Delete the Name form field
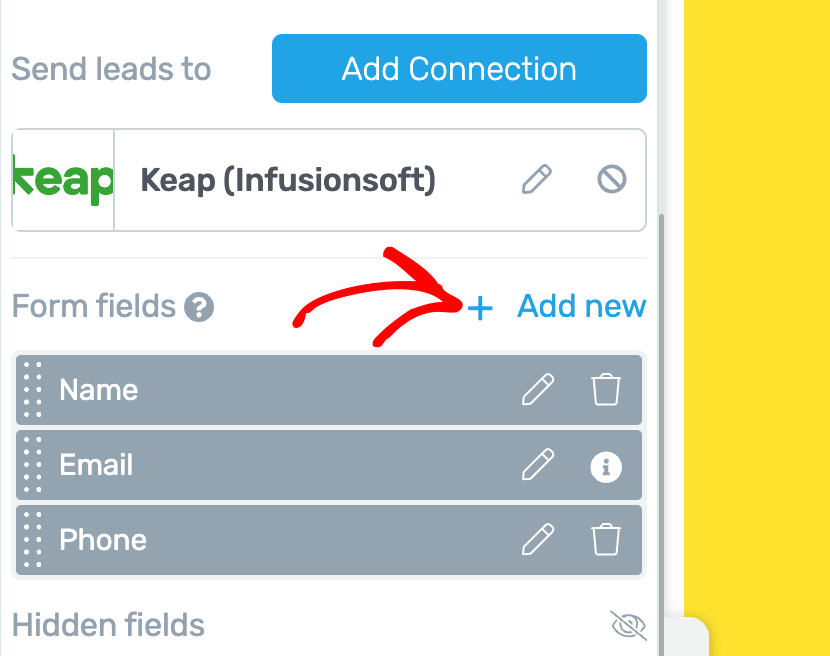 605,390
